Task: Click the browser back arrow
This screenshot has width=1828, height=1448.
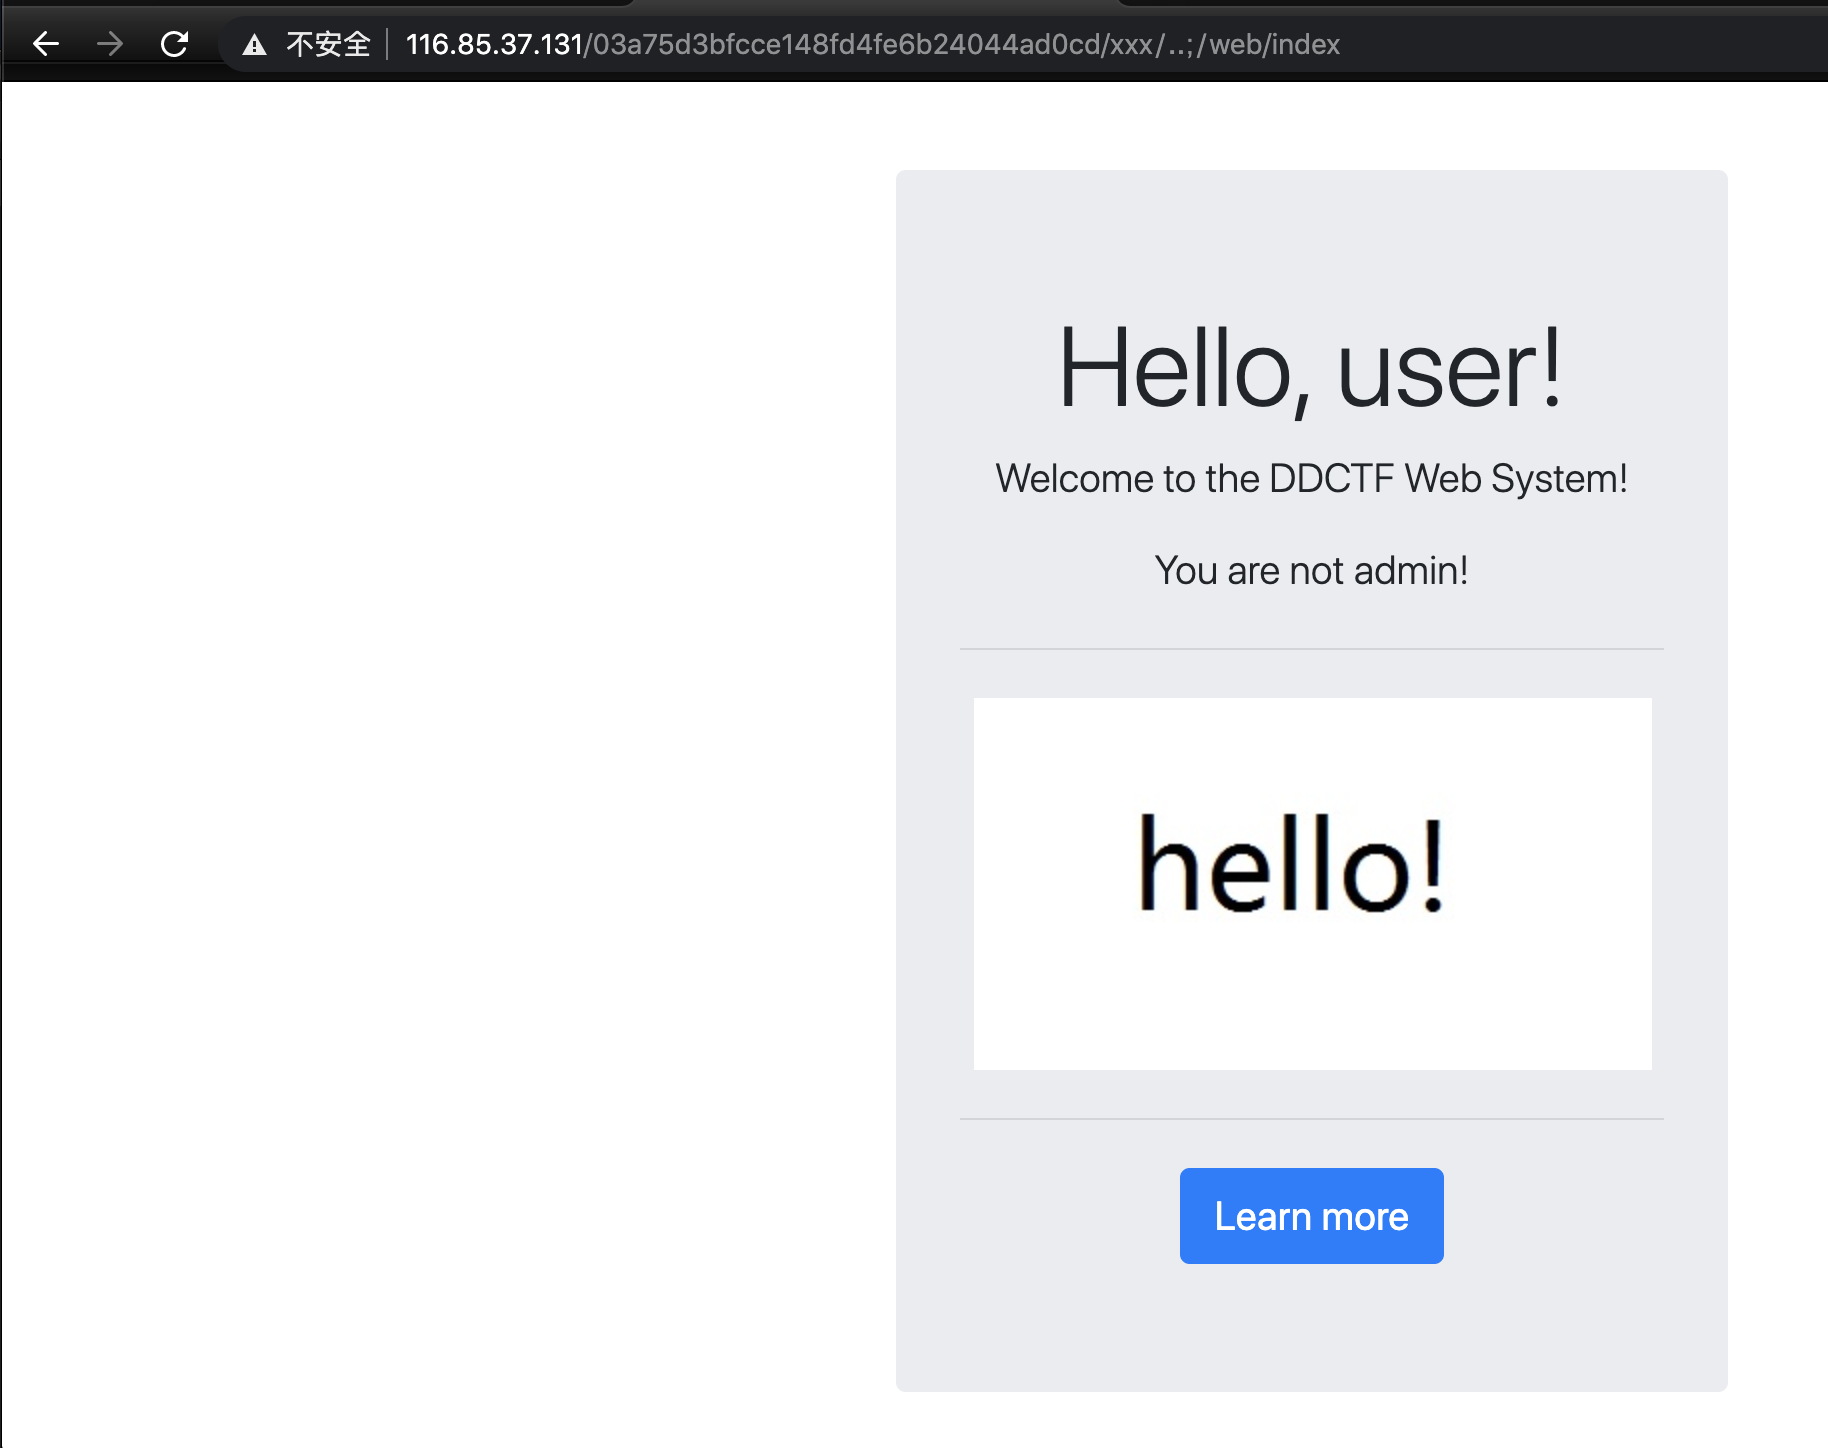Action: click(46, 44)
